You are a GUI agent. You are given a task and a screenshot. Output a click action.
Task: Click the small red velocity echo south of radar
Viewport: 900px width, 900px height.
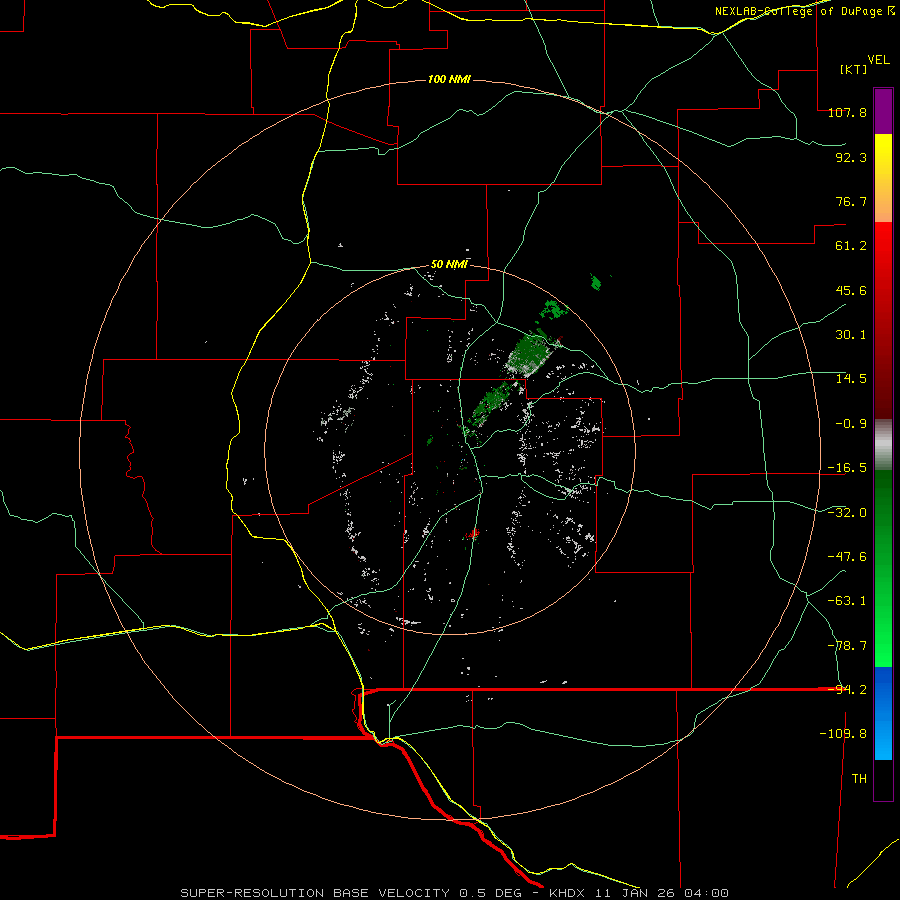tap(472, 534)
